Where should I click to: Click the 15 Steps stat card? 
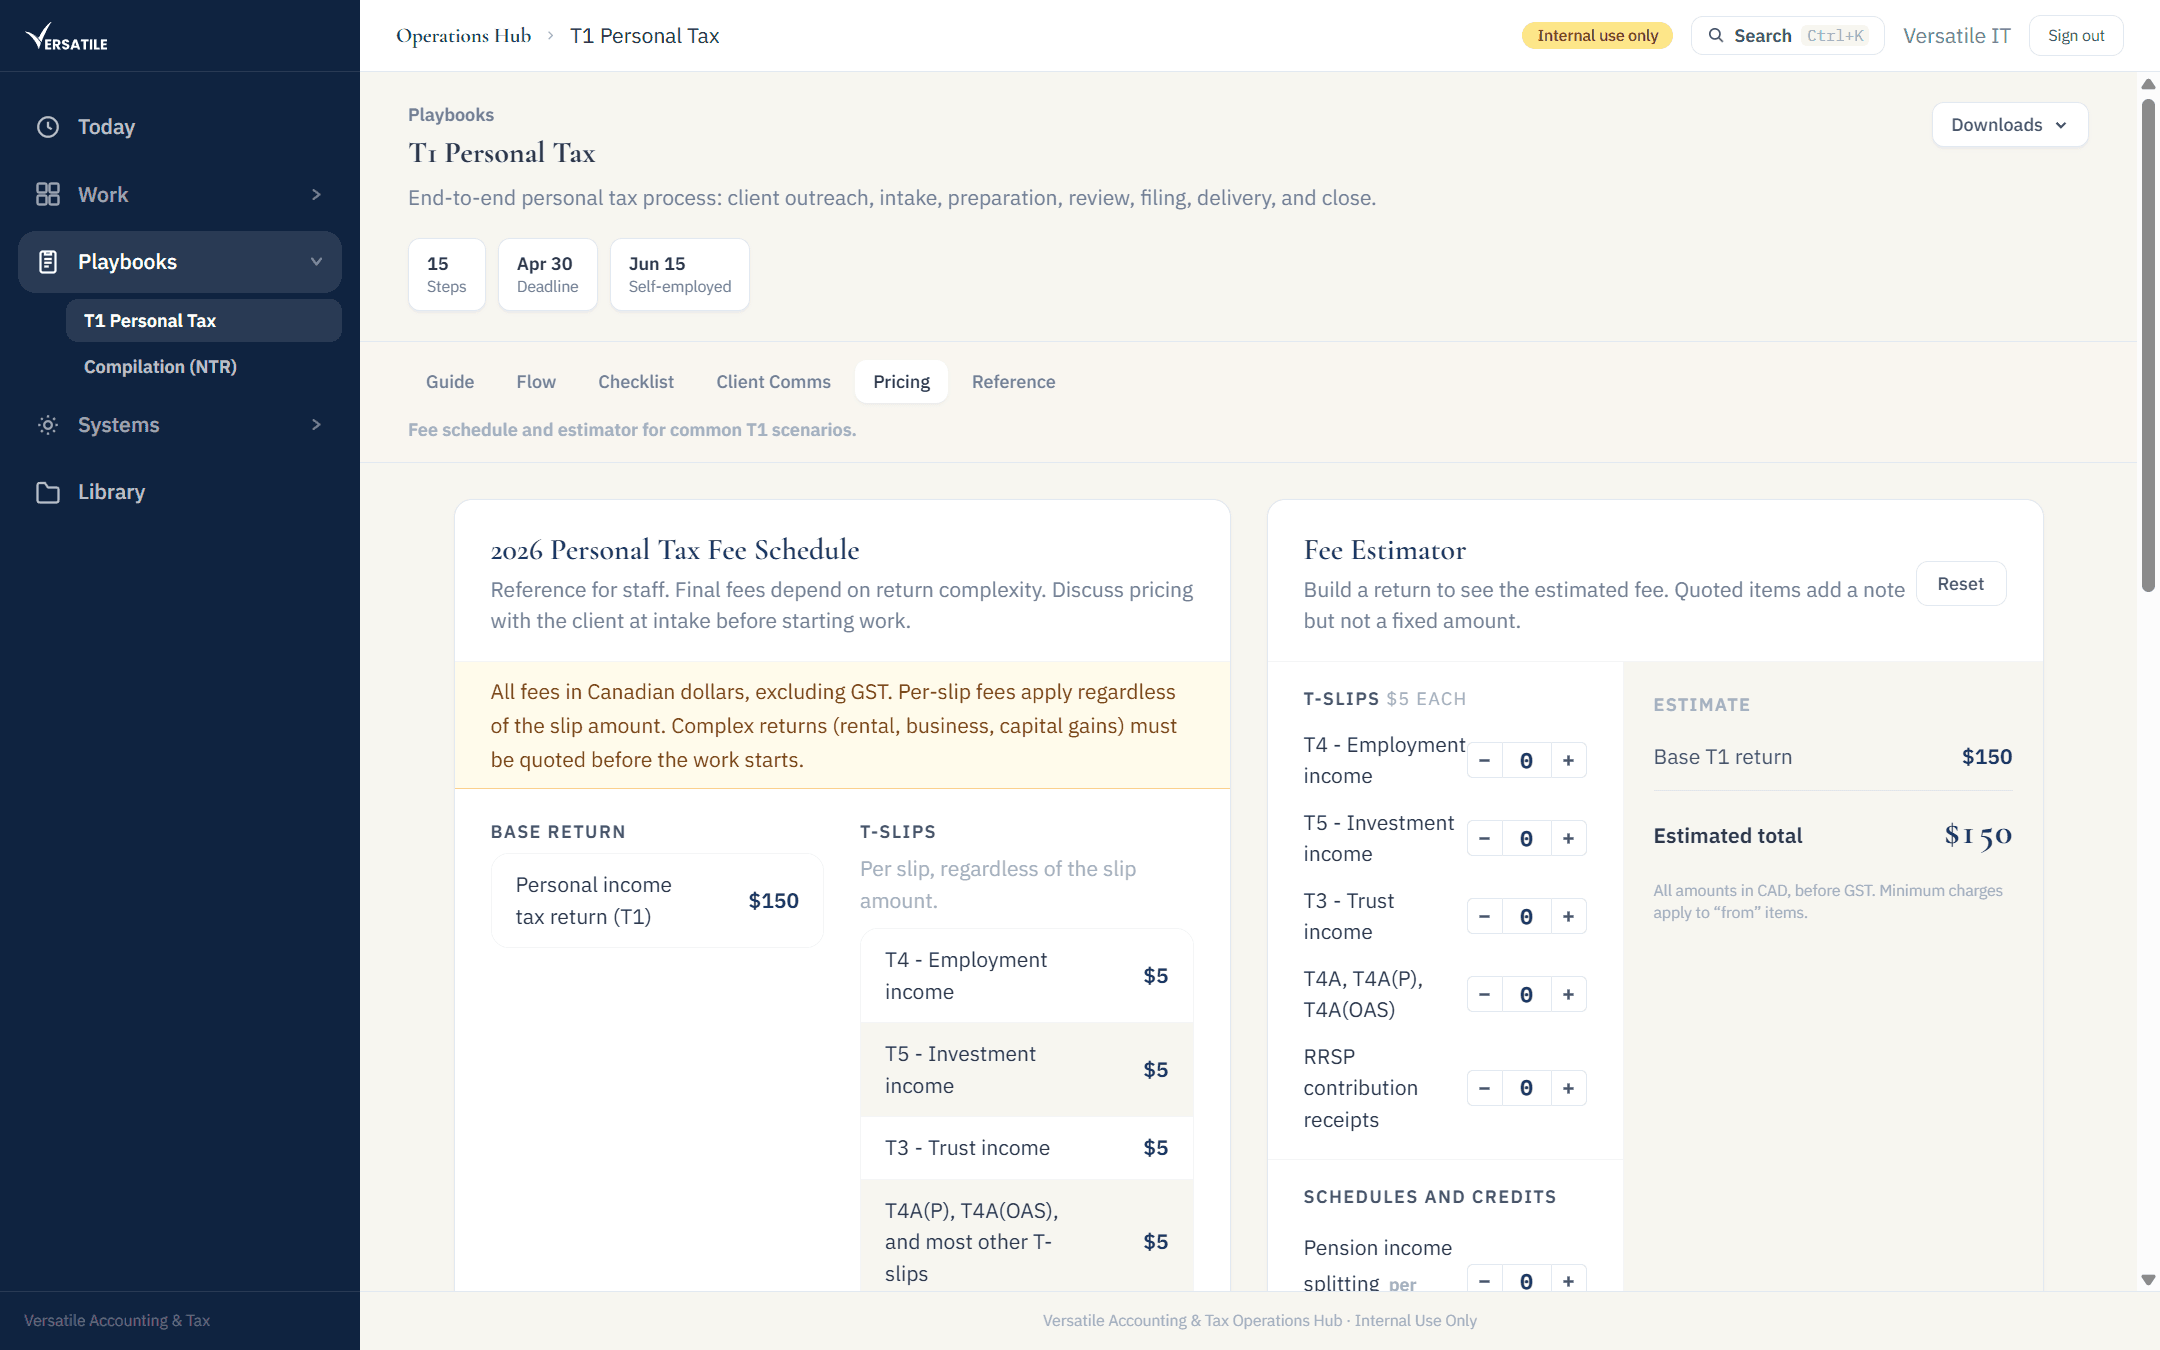[x=446, y=275]
